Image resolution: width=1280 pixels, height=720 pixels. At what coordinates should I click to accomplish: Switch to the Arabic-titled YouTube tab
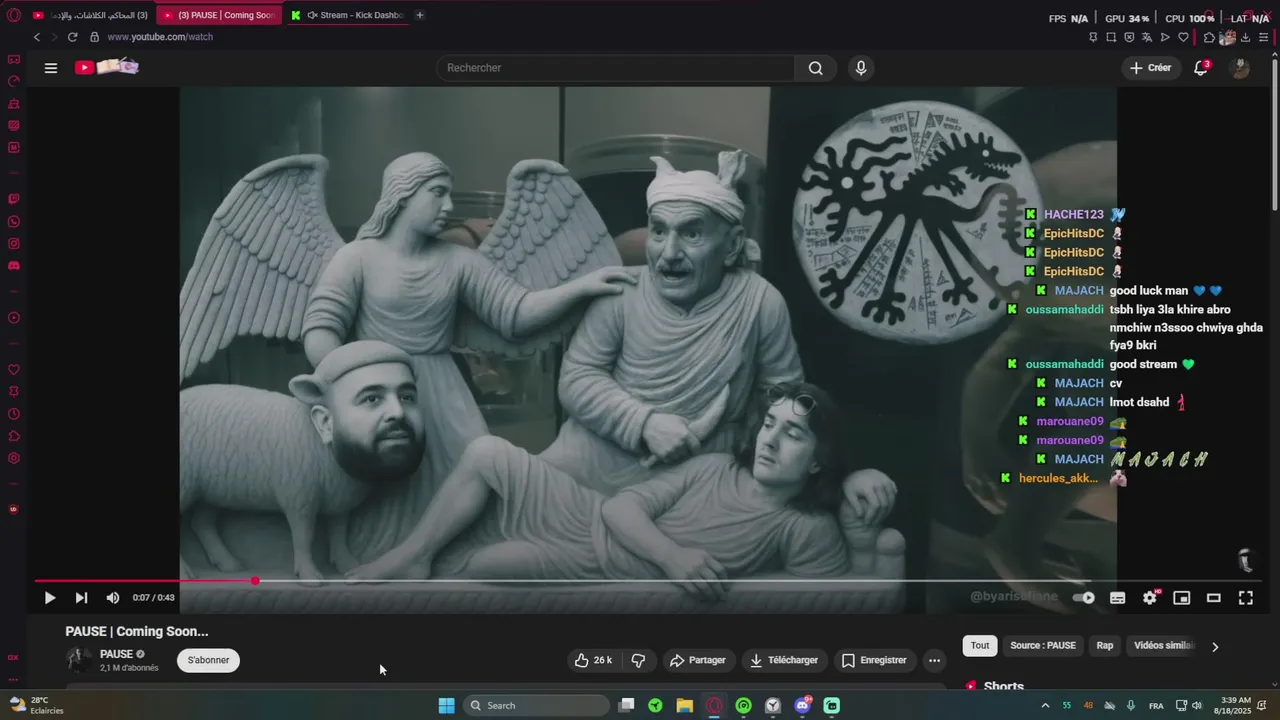(x=91, y=15)
